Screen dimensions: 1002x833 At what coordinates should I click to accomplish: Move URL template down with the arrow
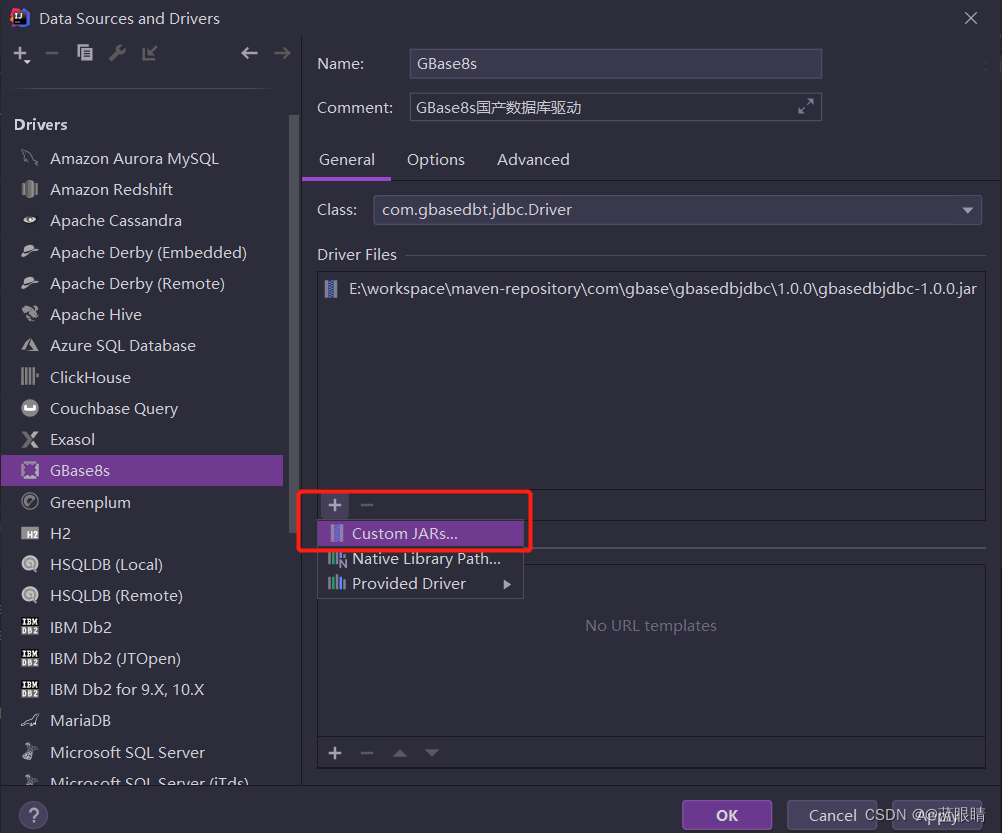click(432, 753)
